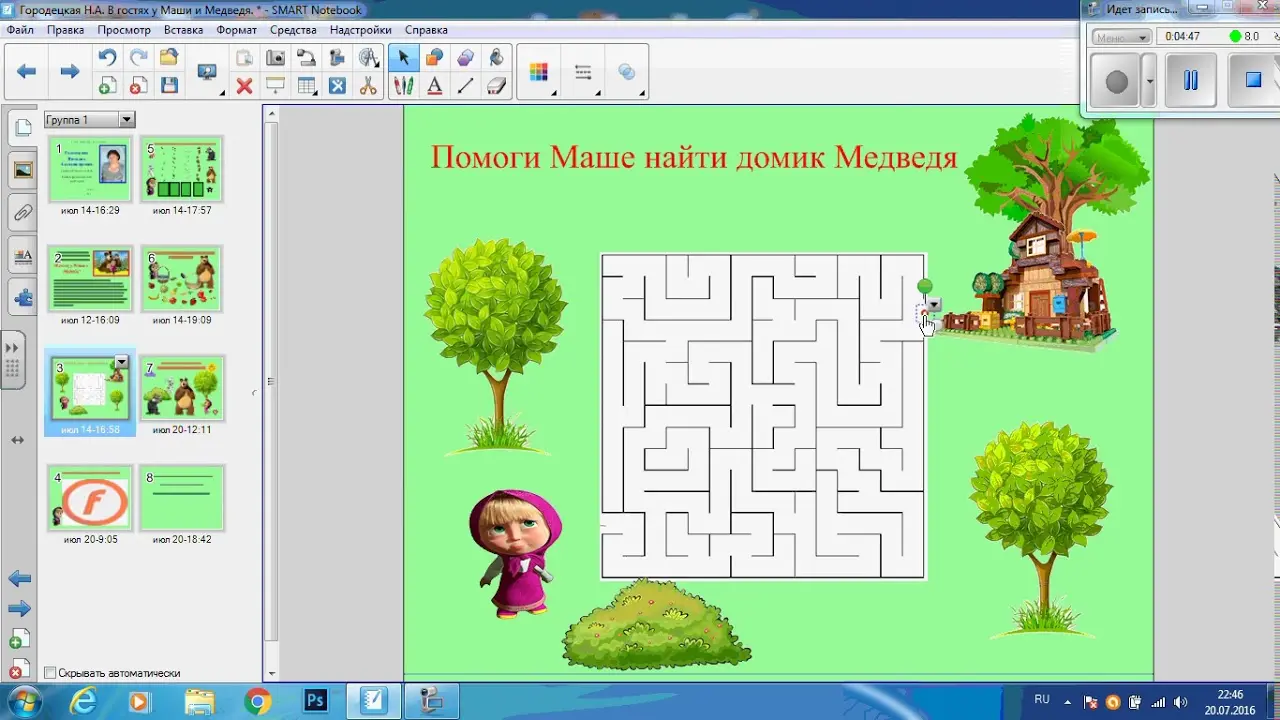Screen dimensions: 1280x720
Task: Activate the Select arrow tool
Action: pyautogui.click(x=403, y=57)
